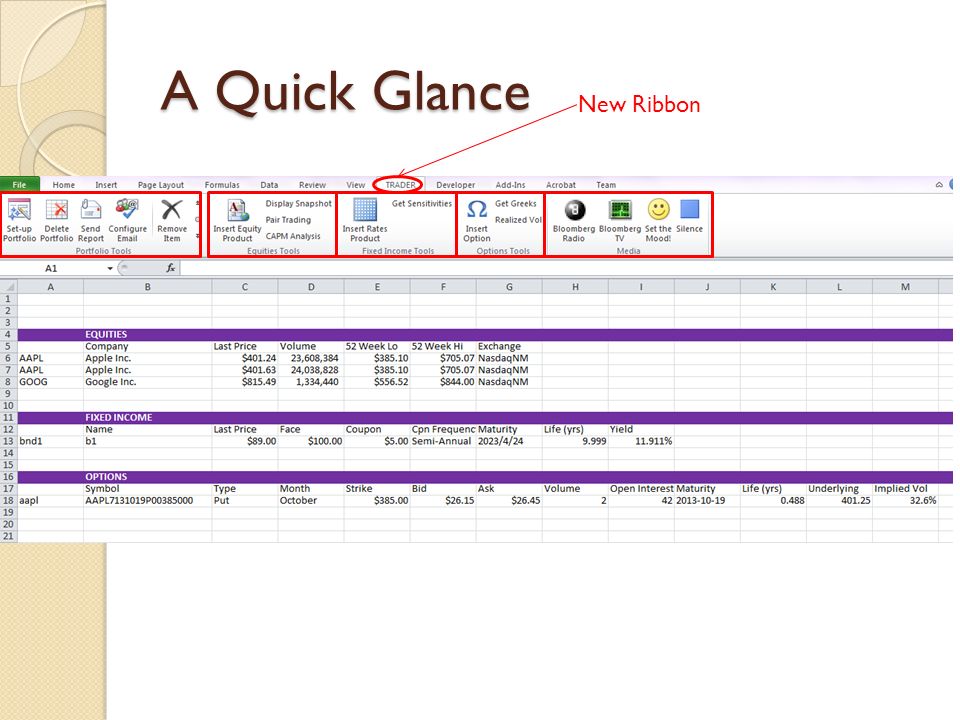Open the Formulas tab

222,185
